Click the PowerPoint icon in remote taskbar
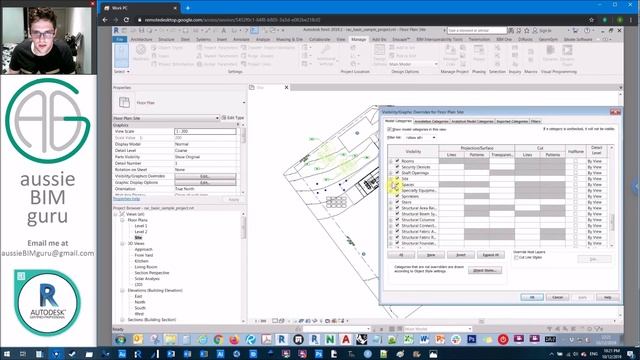Image resolution: width=640 pixels, height=360 pixels. coord(440,339)
